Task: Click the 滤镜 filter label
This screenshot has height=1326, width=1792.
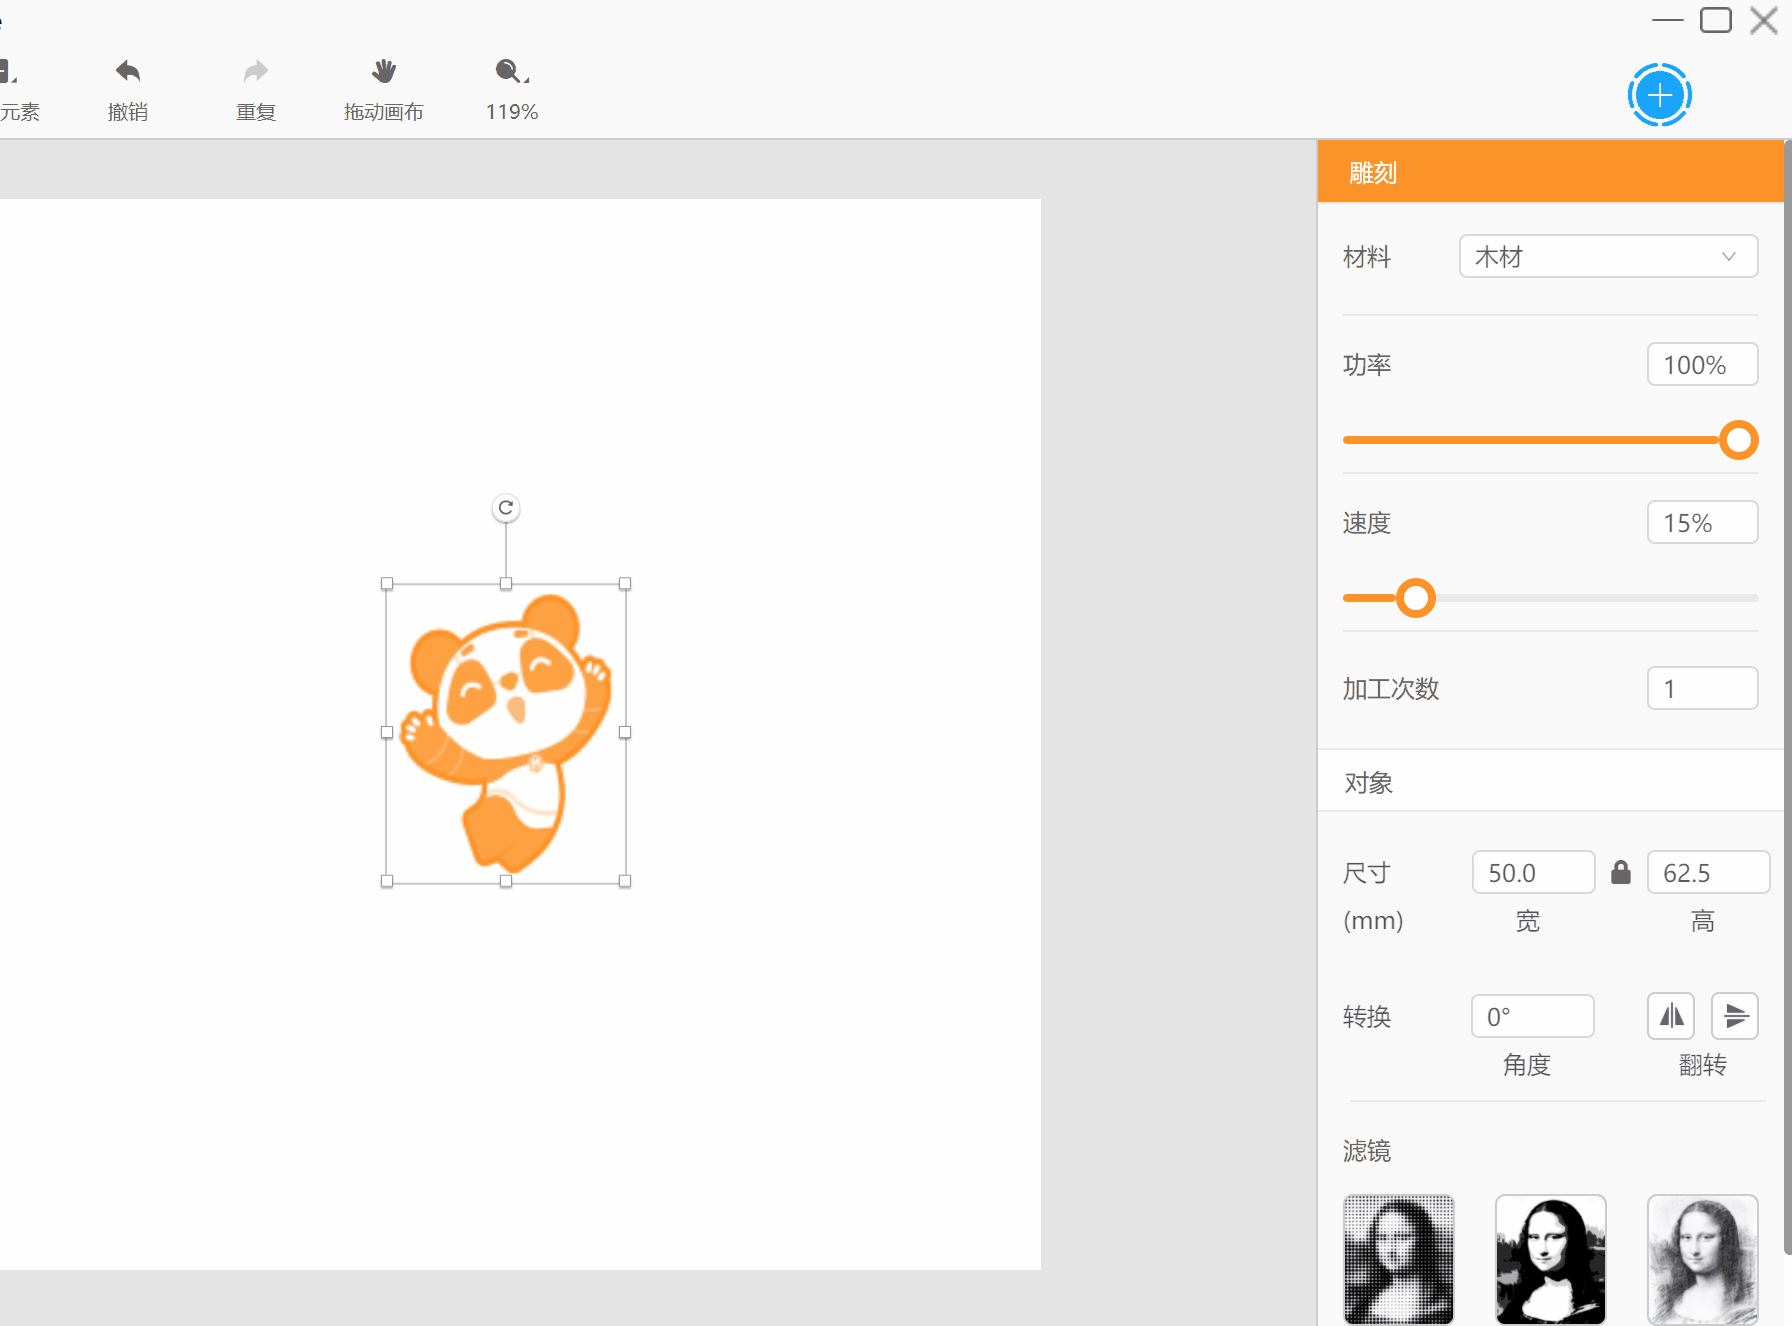Action: [1367, 1151]
